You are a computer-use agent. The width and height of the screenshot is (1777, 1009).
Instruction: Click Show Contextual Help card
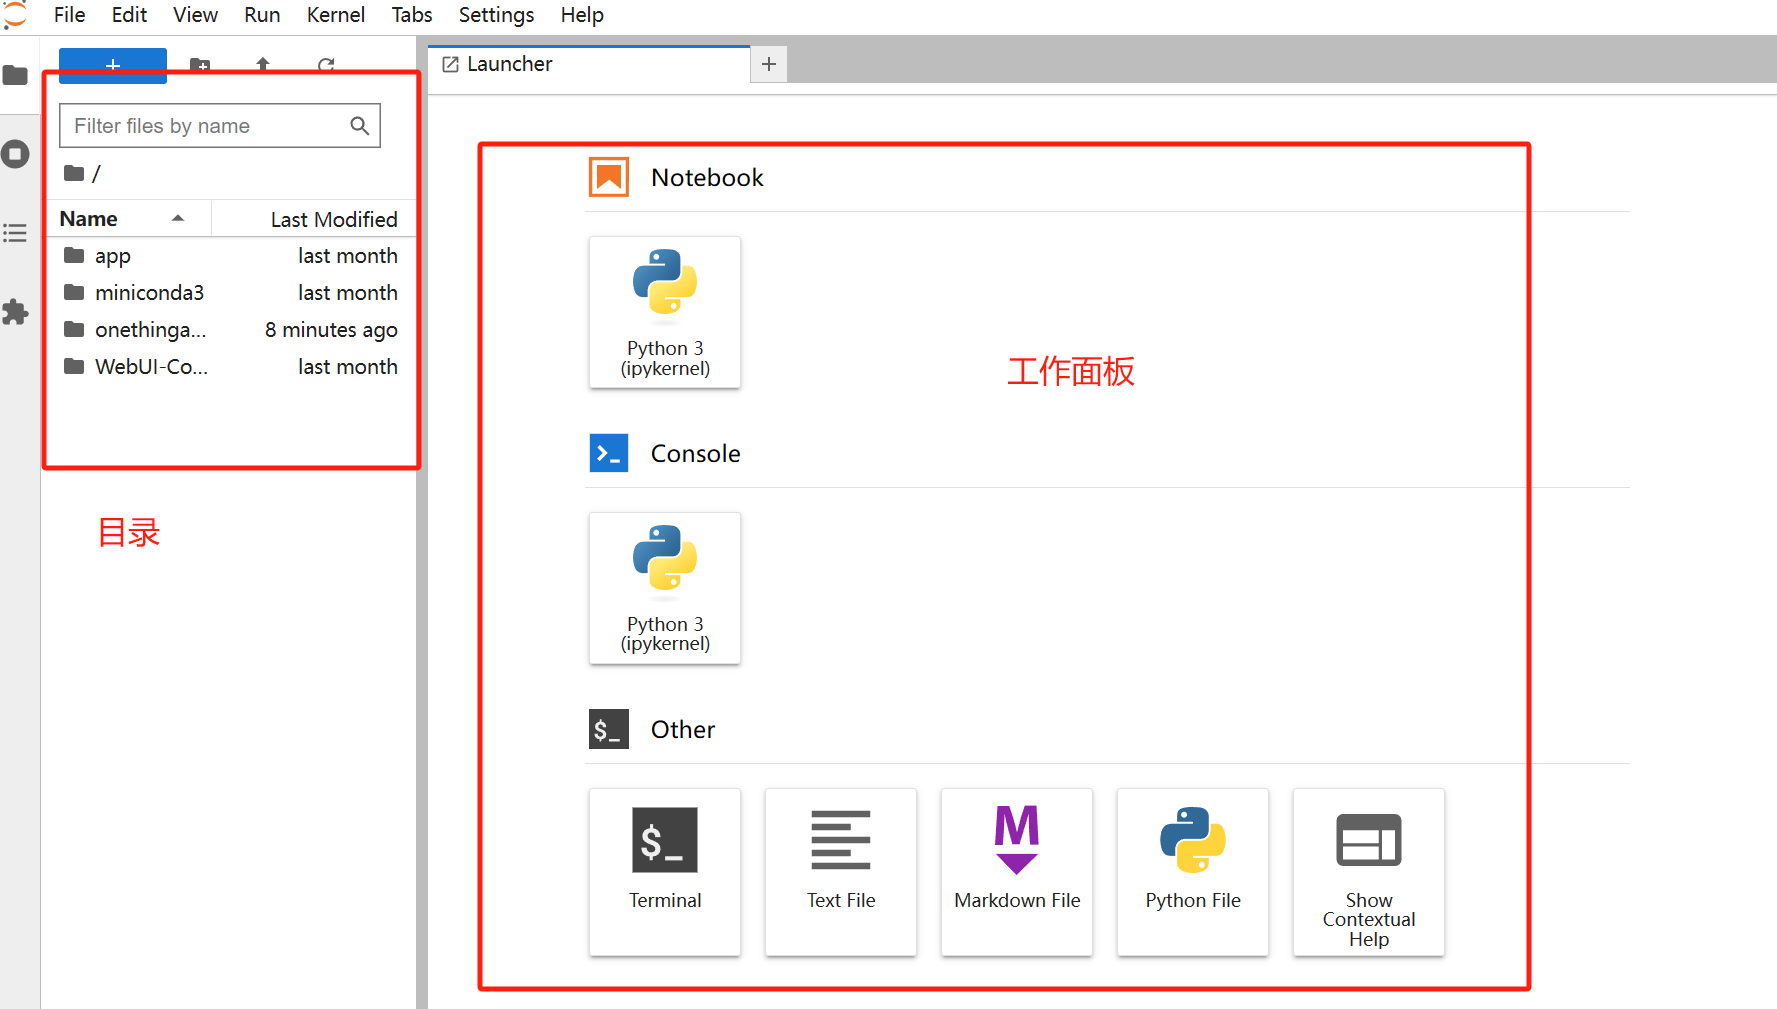point(1369,872)
